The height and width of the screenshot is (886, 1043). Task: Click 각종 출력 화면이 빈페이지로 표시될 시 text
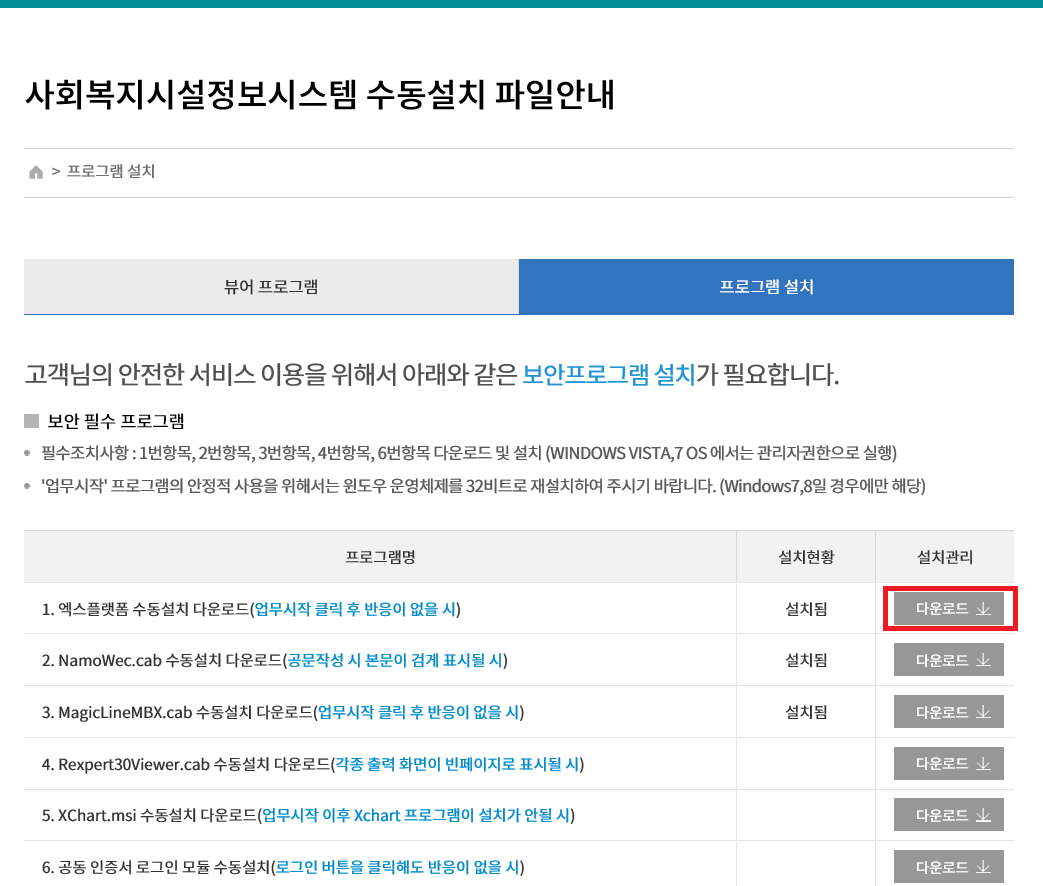click(x=457, y=764)
